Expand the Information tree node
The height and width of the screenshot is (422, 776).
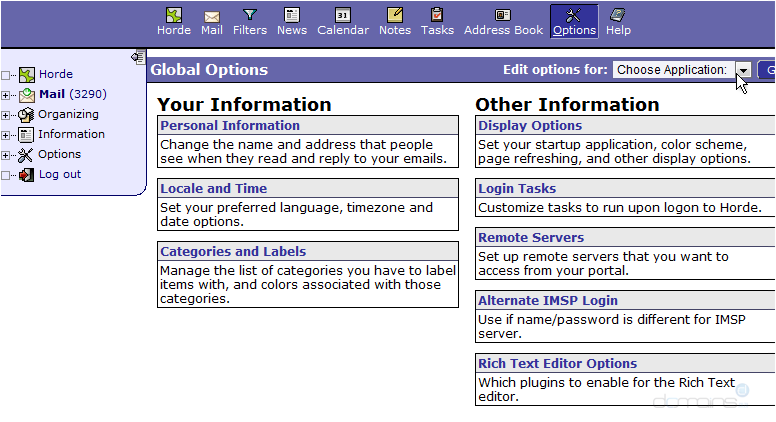[7, 135]
